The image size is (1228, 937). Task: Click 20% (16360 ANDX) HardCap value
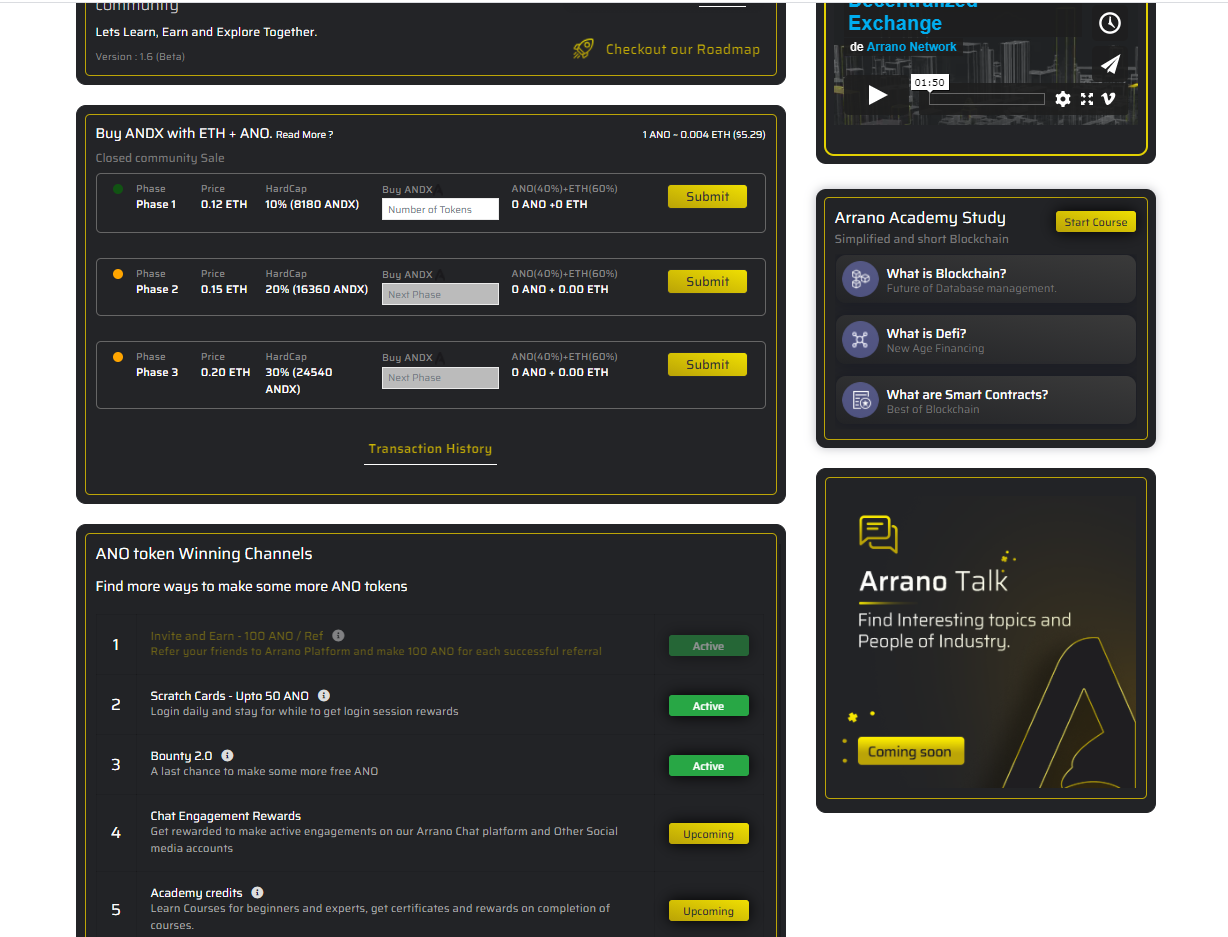(x=316, y=289)
